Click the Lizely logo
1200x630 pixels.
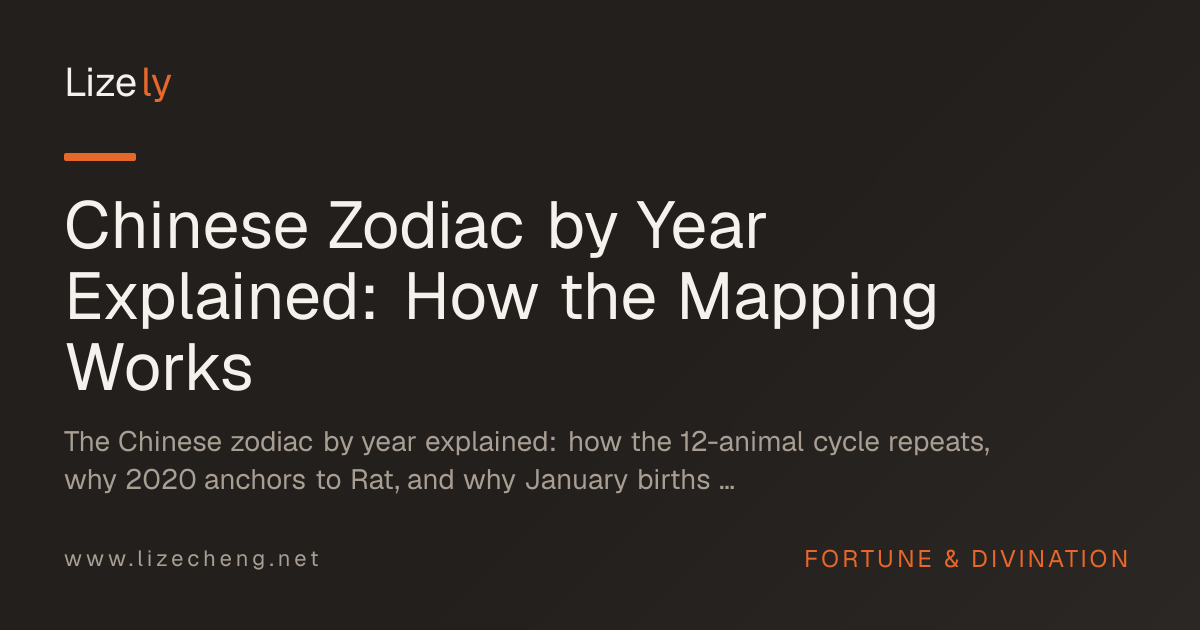click(118, 84)
